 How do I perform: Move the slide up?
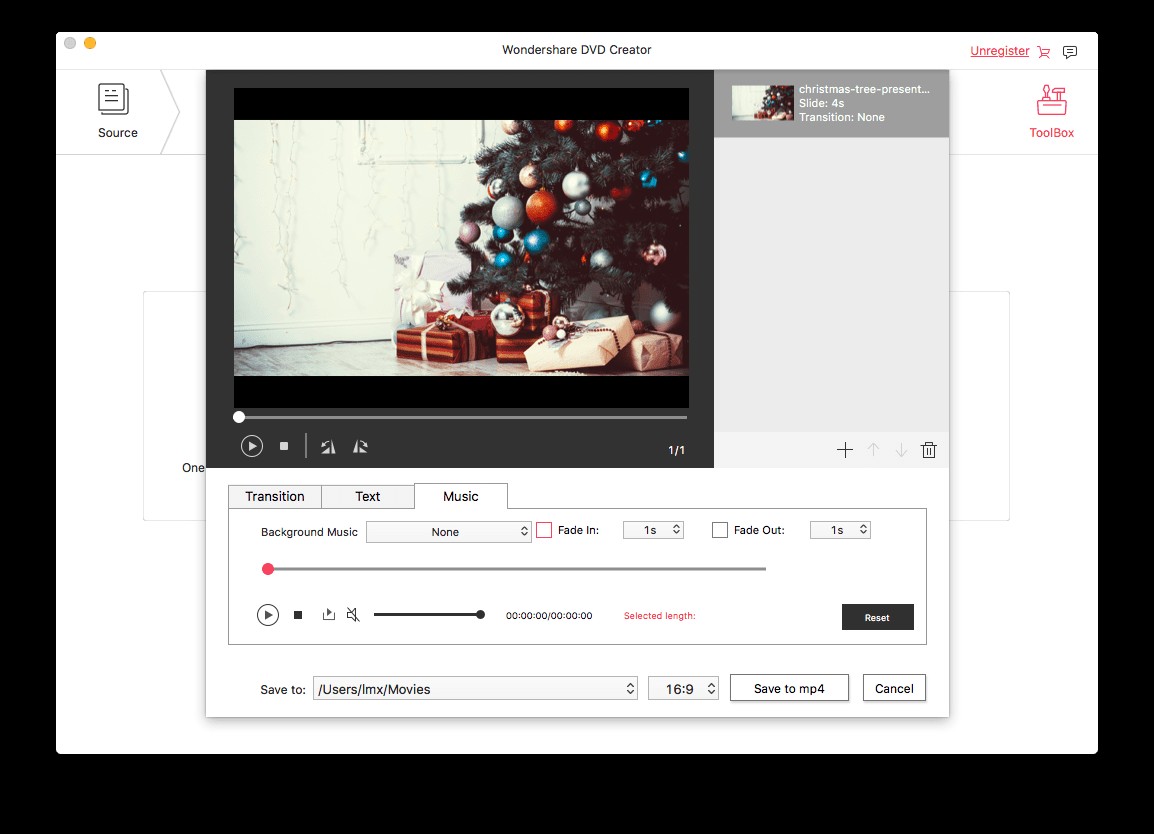pyautogui.click(x=873, y=450)
